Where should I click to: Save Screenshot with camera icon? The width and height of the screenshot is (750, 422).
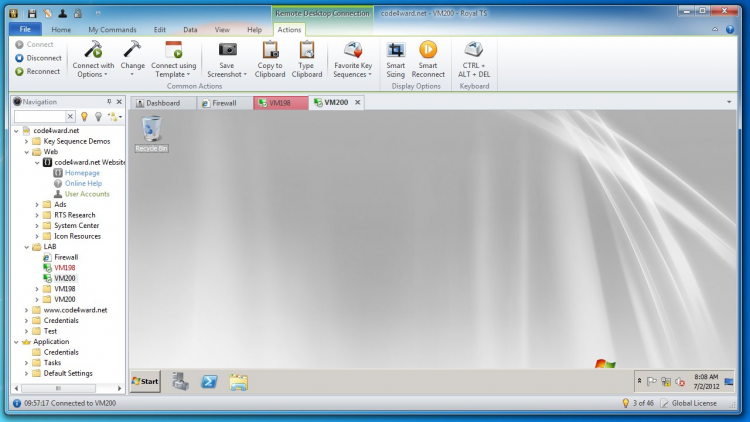point(227,60)
